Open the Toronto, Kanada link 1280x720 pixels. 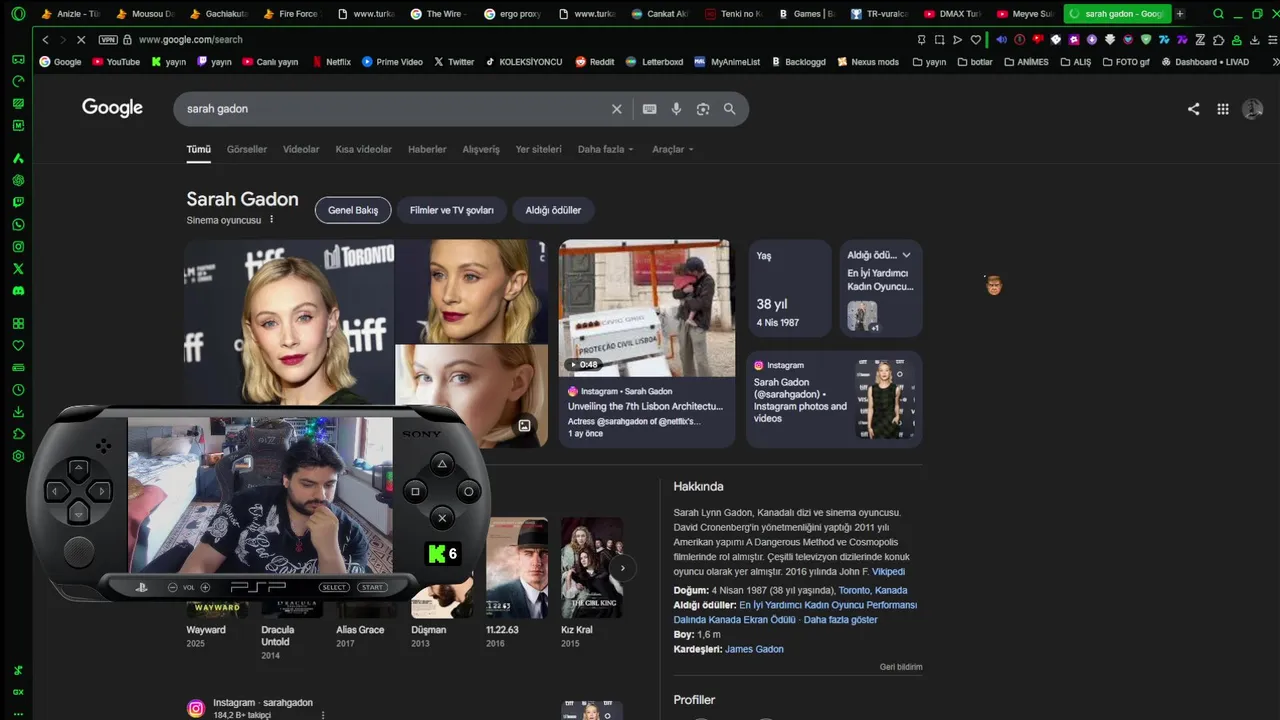coord(873,590)
